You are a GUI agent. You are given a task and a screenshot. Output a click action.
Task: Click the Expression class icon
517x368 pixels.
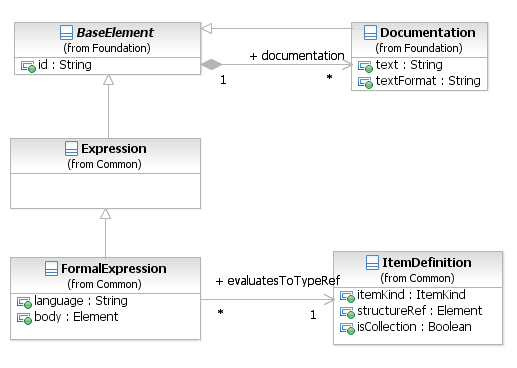(71, 149)
